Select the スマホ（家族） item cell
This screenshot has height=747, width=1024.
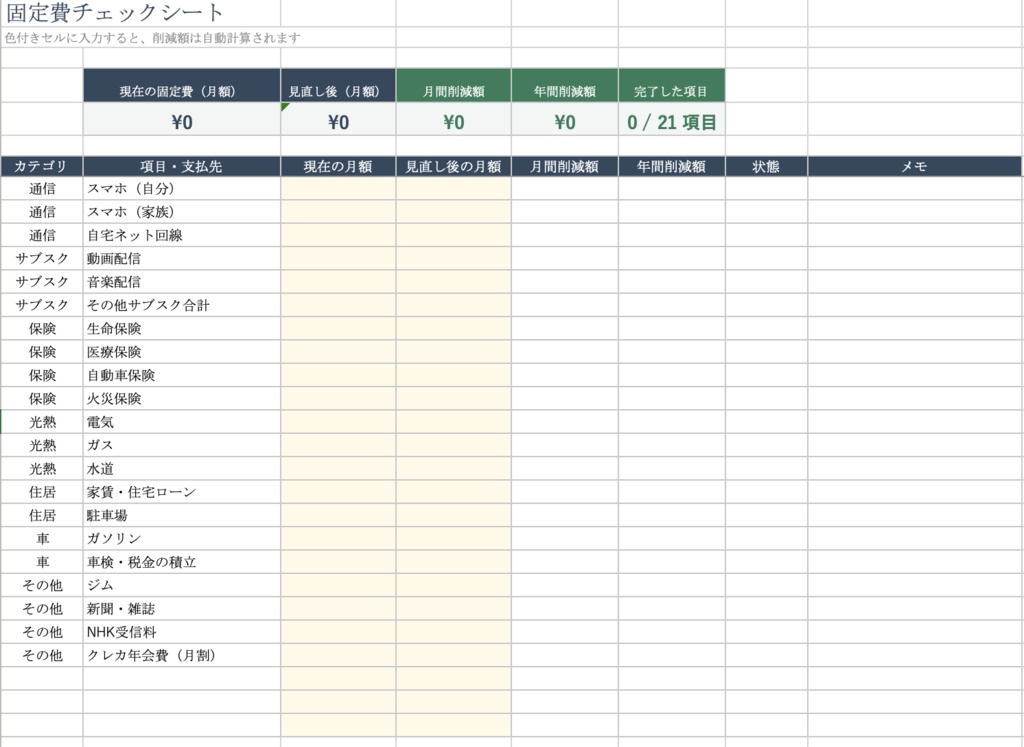pyautogui.click(x=182, y=212)
